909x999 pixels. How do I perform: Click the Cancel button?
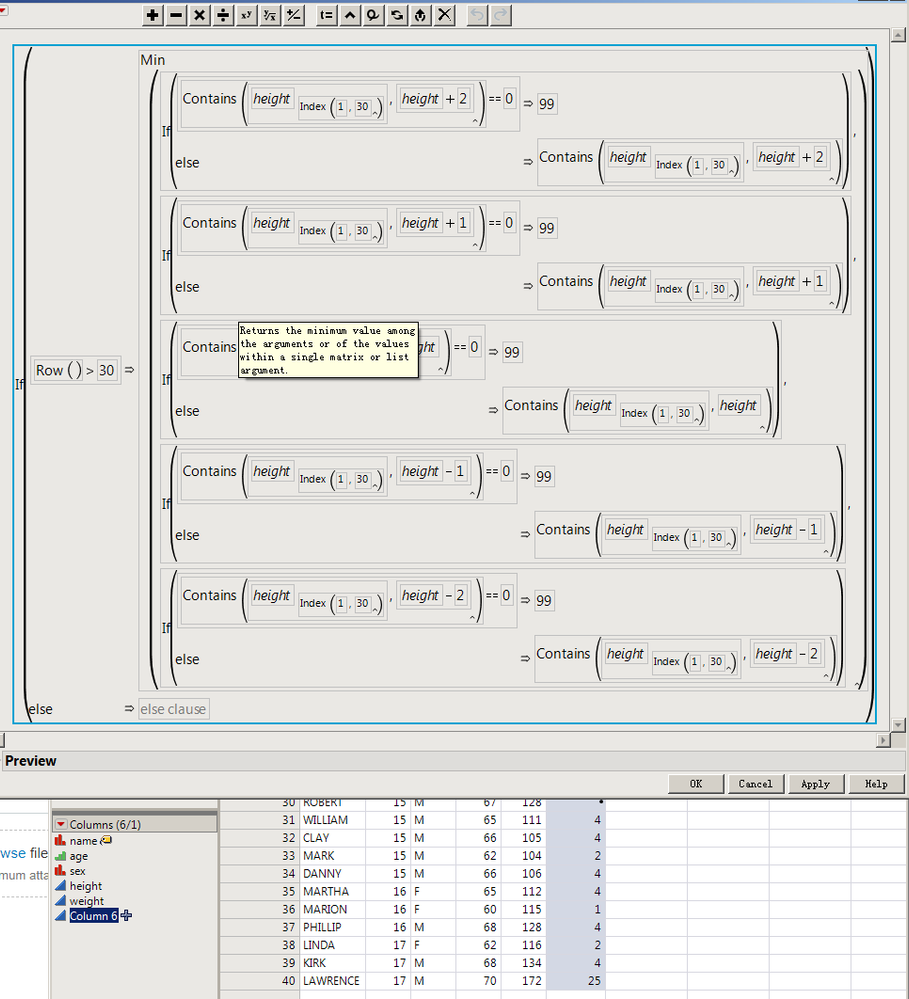click(755, 784)
